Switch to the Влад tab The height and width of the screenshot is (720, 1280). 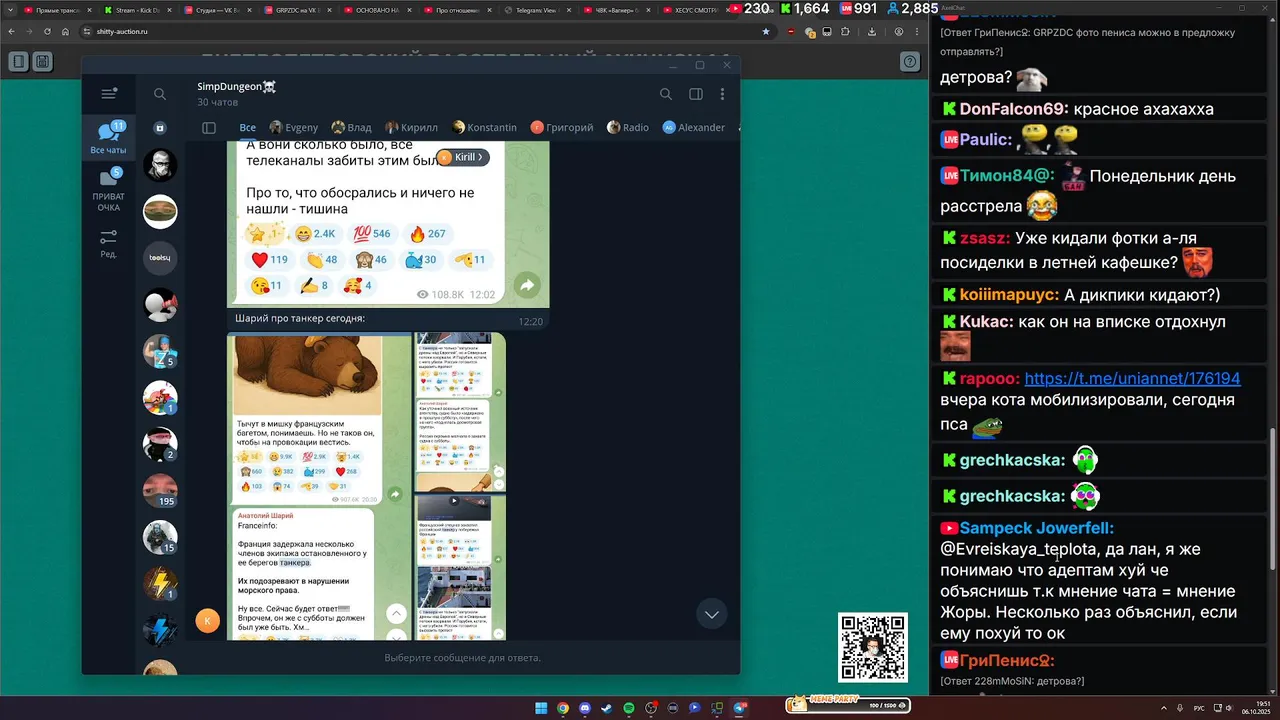click(x=352, y=127)
